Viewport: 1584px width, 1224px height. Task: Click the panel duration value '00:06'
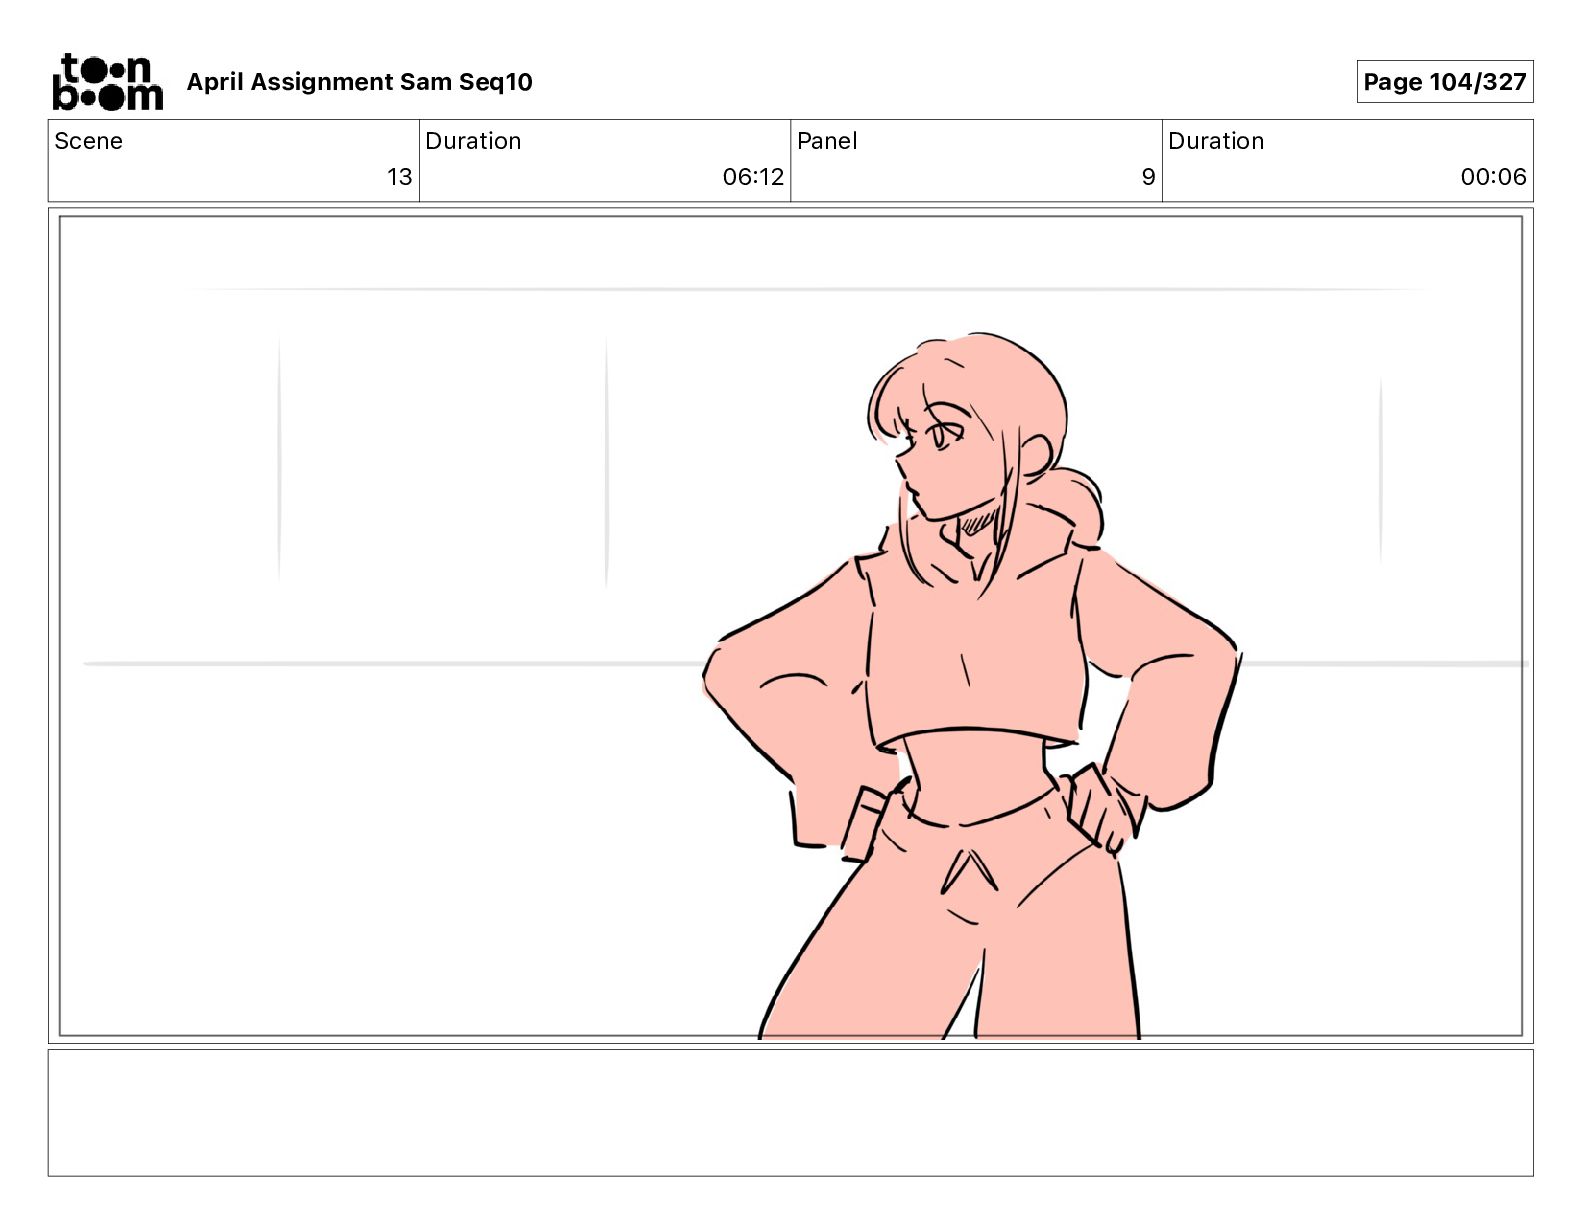coord(1493,177)
